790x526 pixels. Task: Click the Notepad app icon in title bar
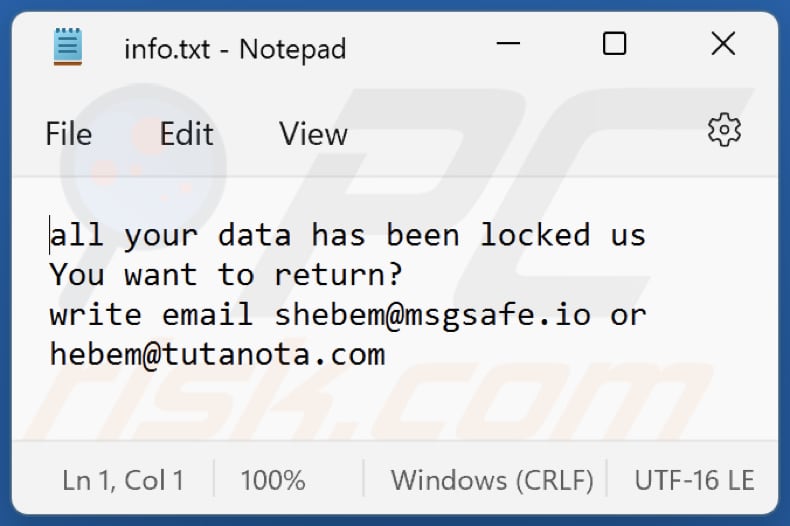pyautogui.click(x=68, y=47)
